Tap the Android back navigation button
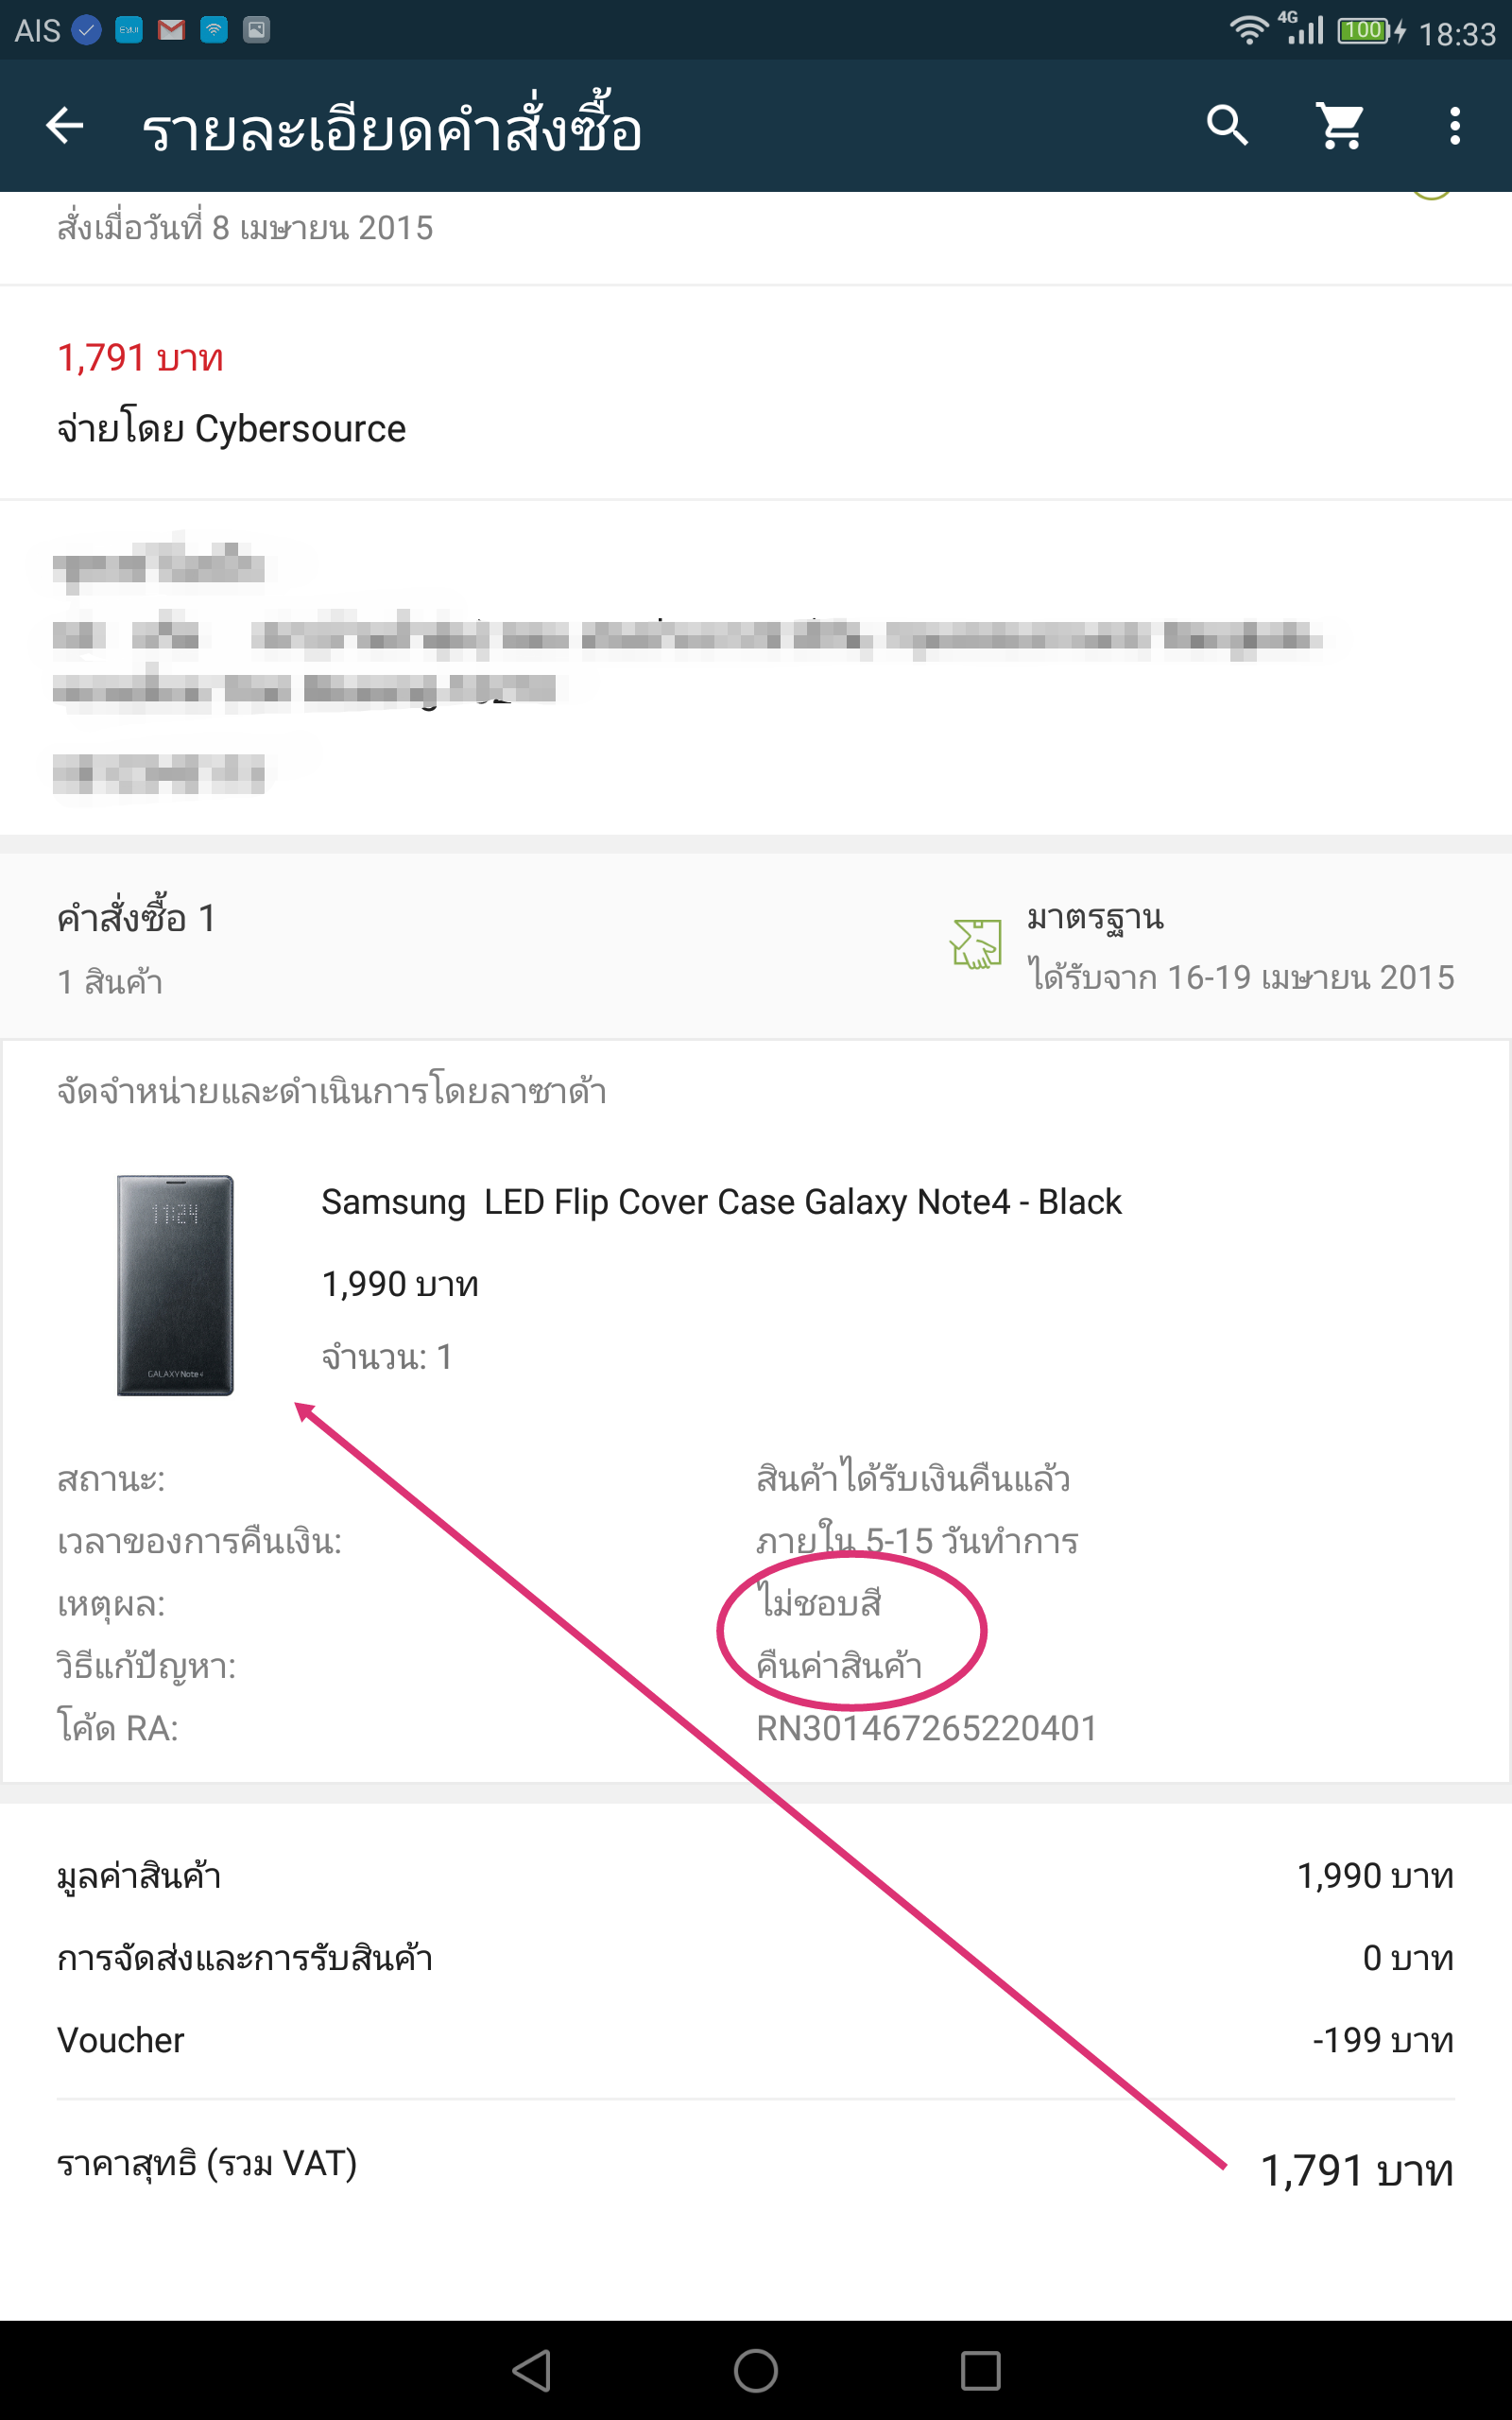Viewport: 1512px width, 2420px height. 531,2370
